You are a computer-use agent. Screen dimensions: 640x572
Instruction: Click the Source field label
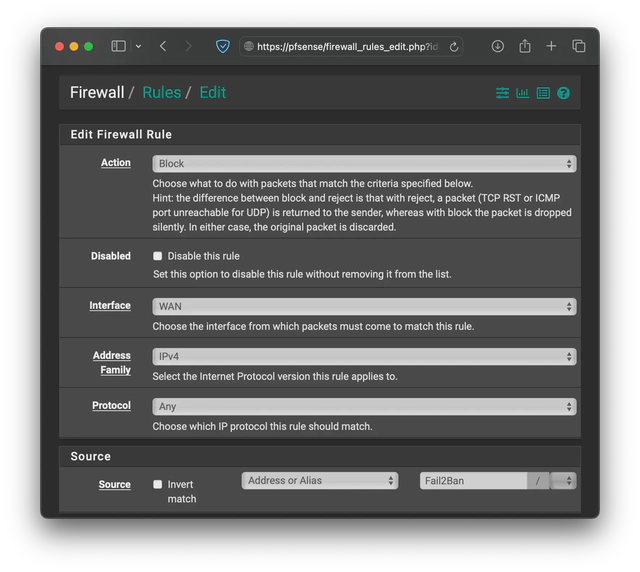coord(115,485)
